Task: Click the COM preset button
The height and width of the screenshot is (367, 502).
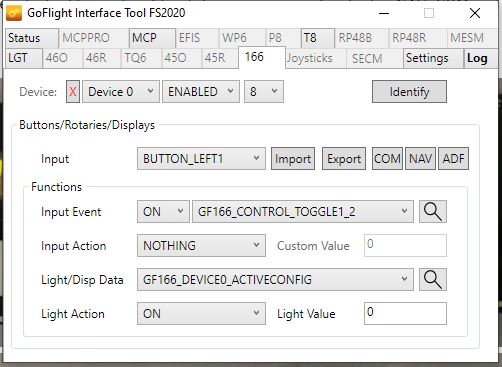Action: point(387,159)
